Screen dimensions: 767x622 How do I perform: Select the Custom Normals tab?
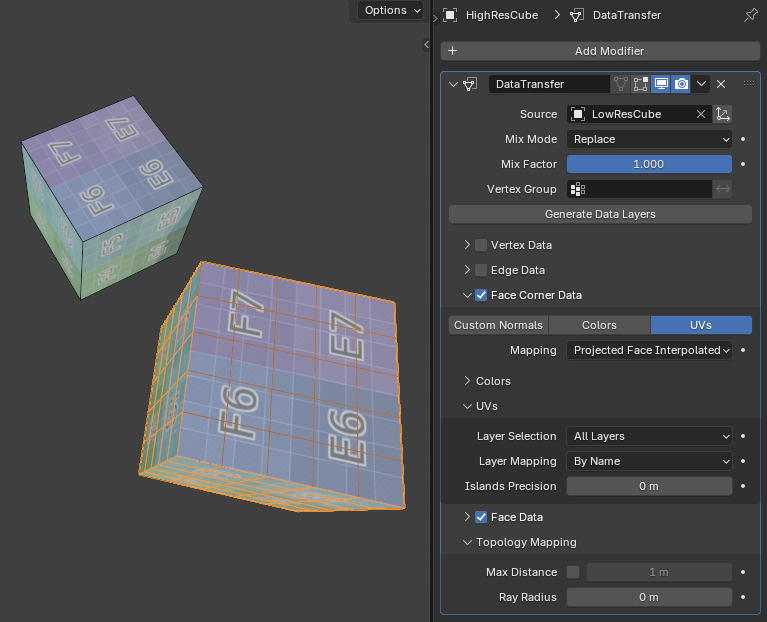[x=498, y=325]
